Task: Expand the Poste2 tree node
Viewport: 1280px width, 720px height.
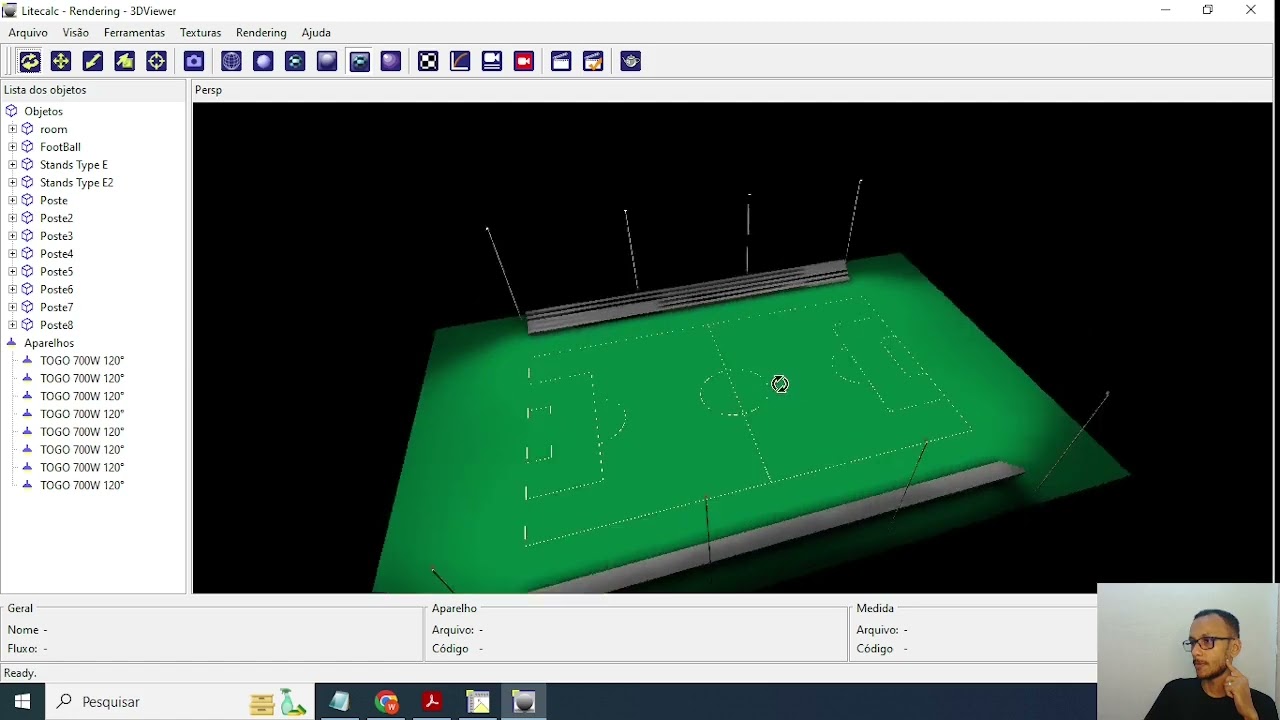Action: (12, 218)
